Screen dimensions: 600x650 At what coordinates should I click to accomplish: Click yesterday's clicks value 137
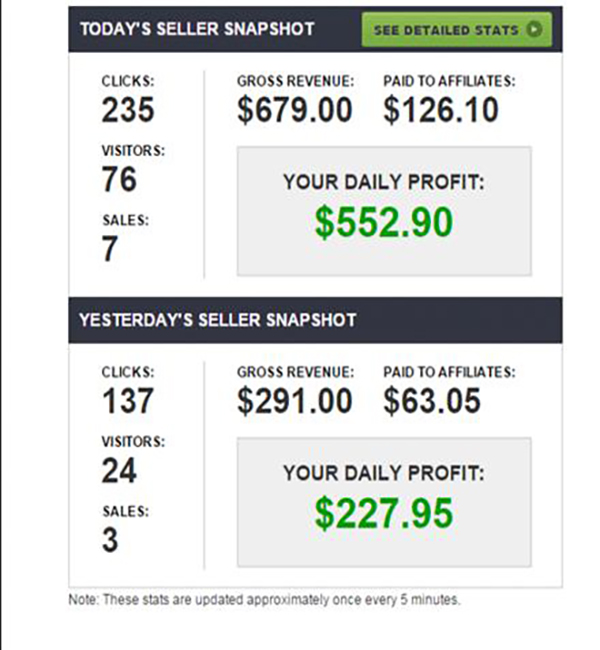point(127,401)
